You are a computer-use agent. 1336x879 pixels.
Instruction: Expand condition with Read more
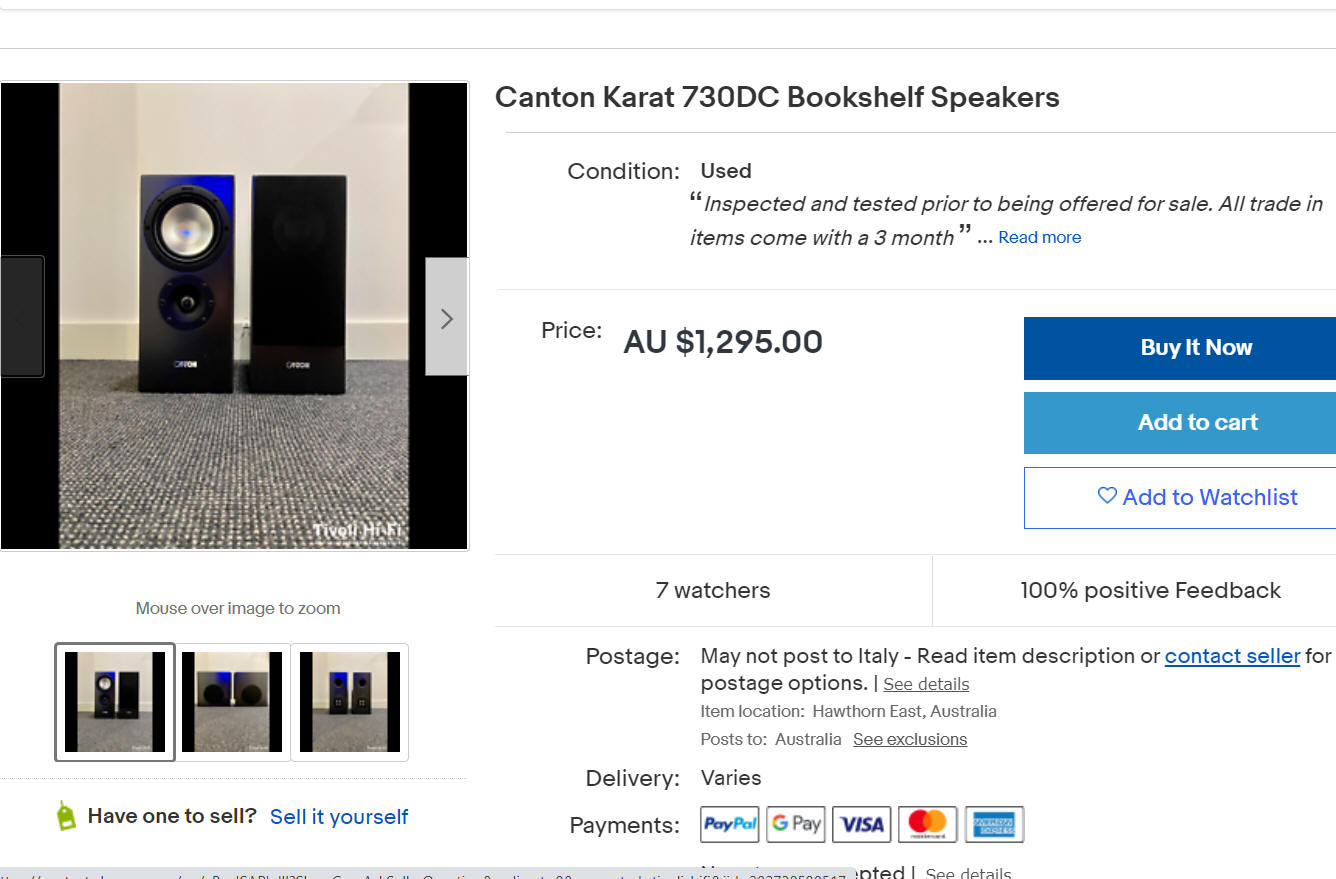click(1039, 238)
